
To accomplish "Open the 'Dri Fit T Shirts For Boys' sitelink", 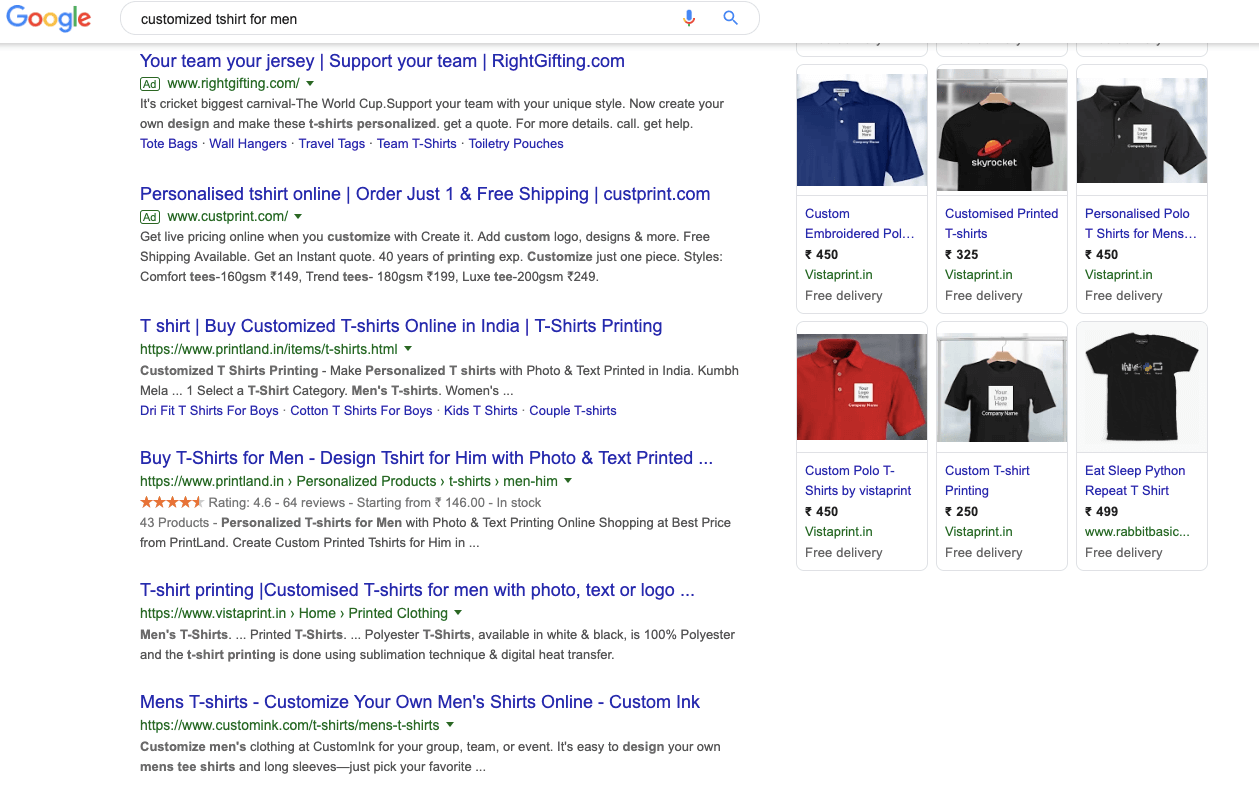I will pyautogui.click(x=209, y=411).
